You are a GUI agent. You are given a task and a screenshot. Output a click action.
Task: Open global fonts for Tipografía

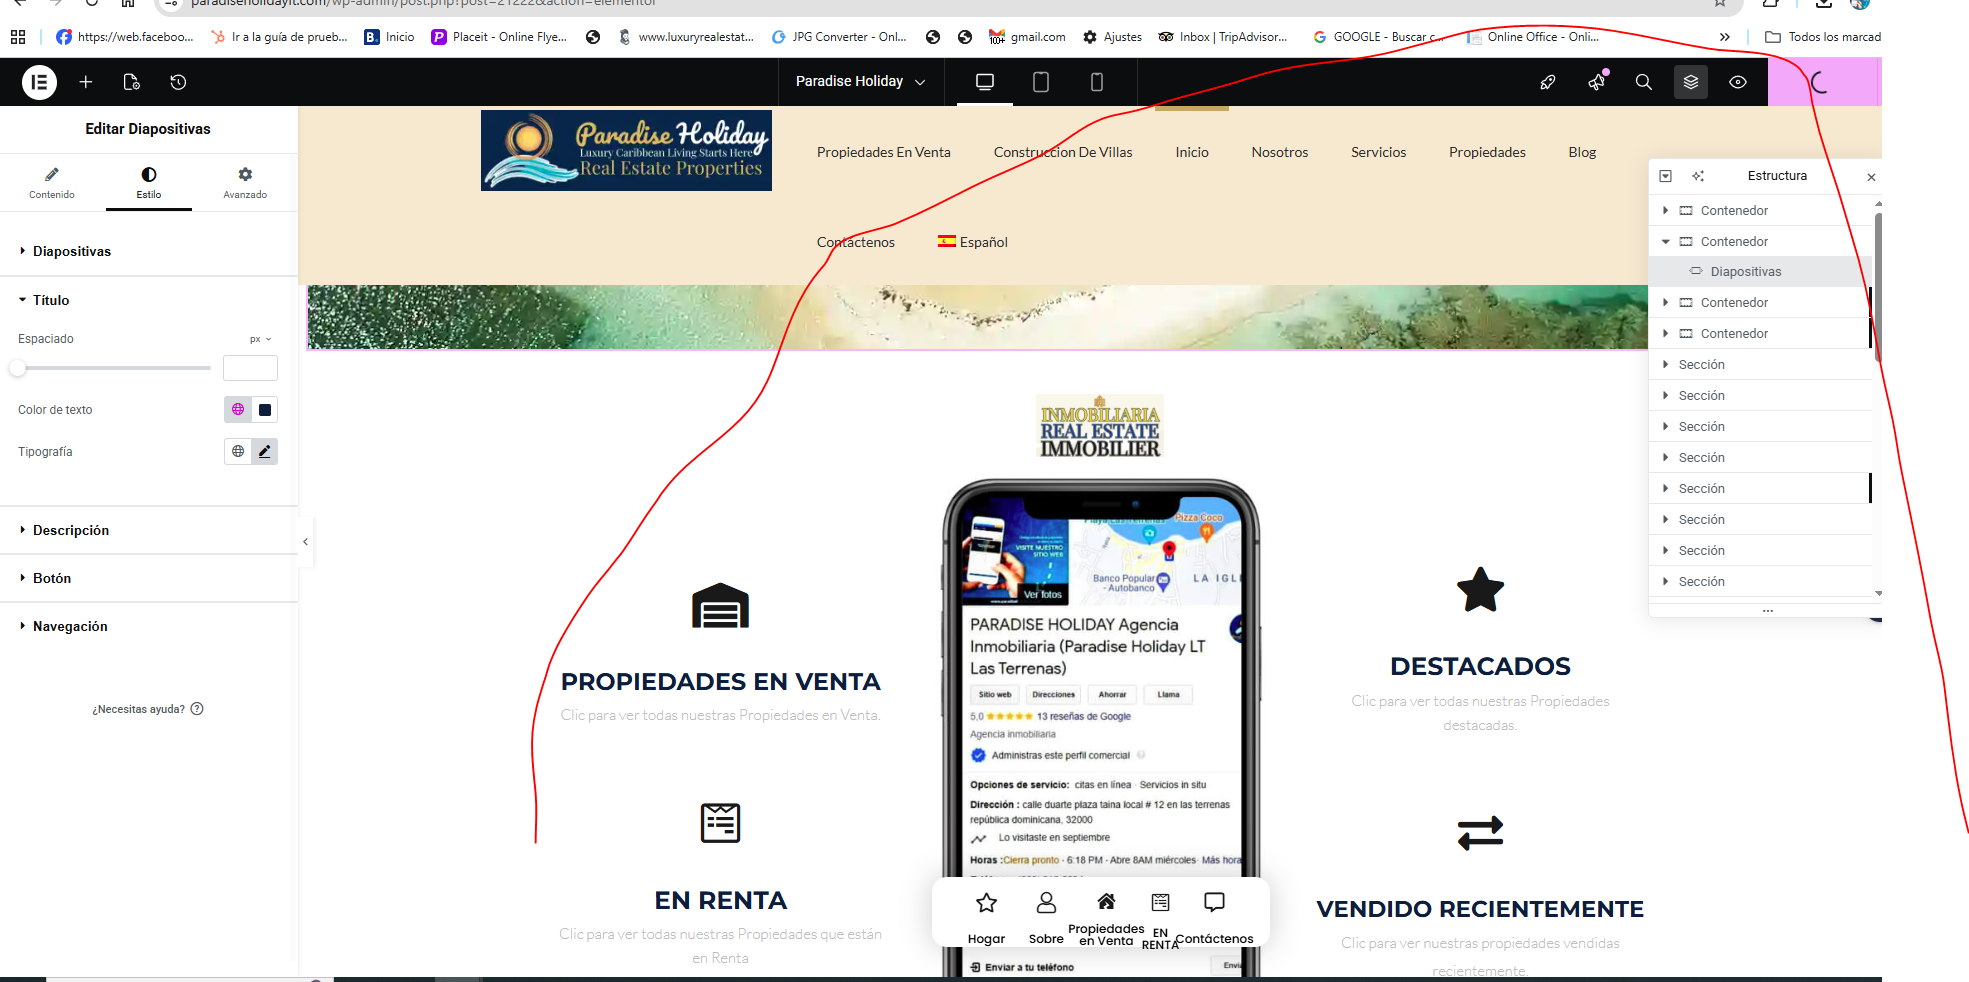[238, 451]
